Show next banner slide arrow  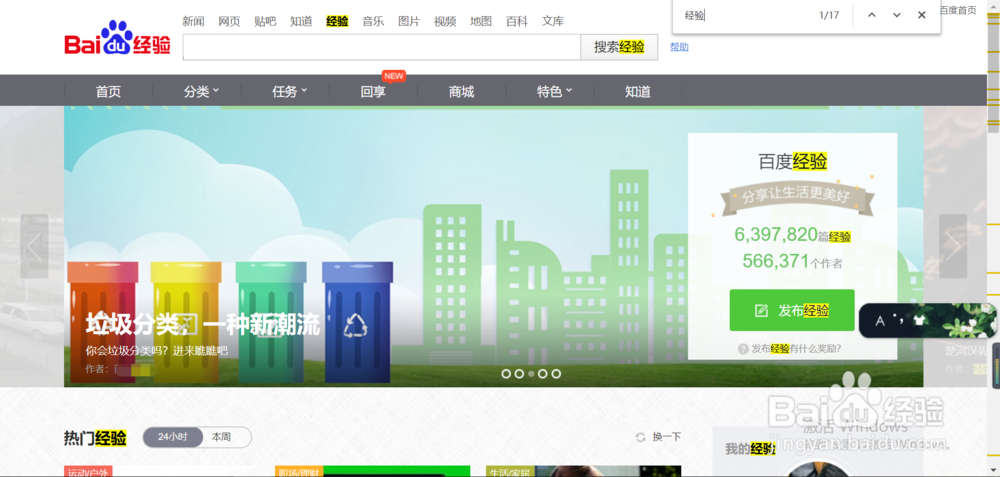pos(953,246)
